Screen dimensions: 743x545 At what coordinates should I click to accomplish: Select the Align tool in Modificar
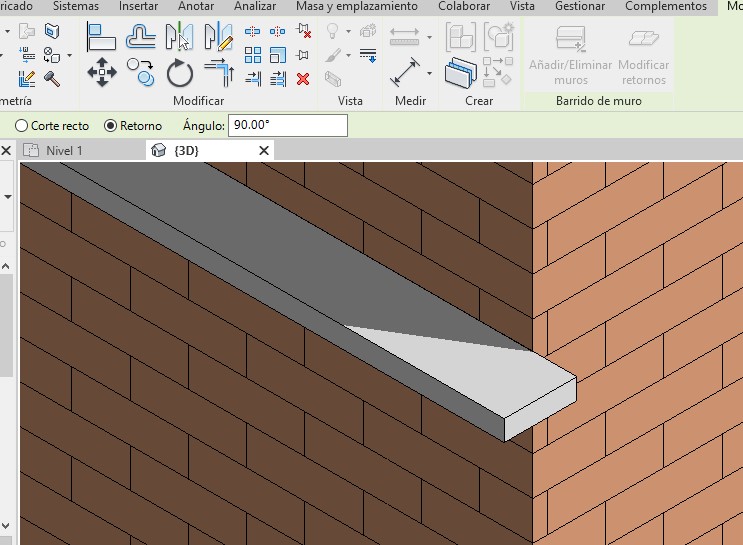(x=101, y=37)
